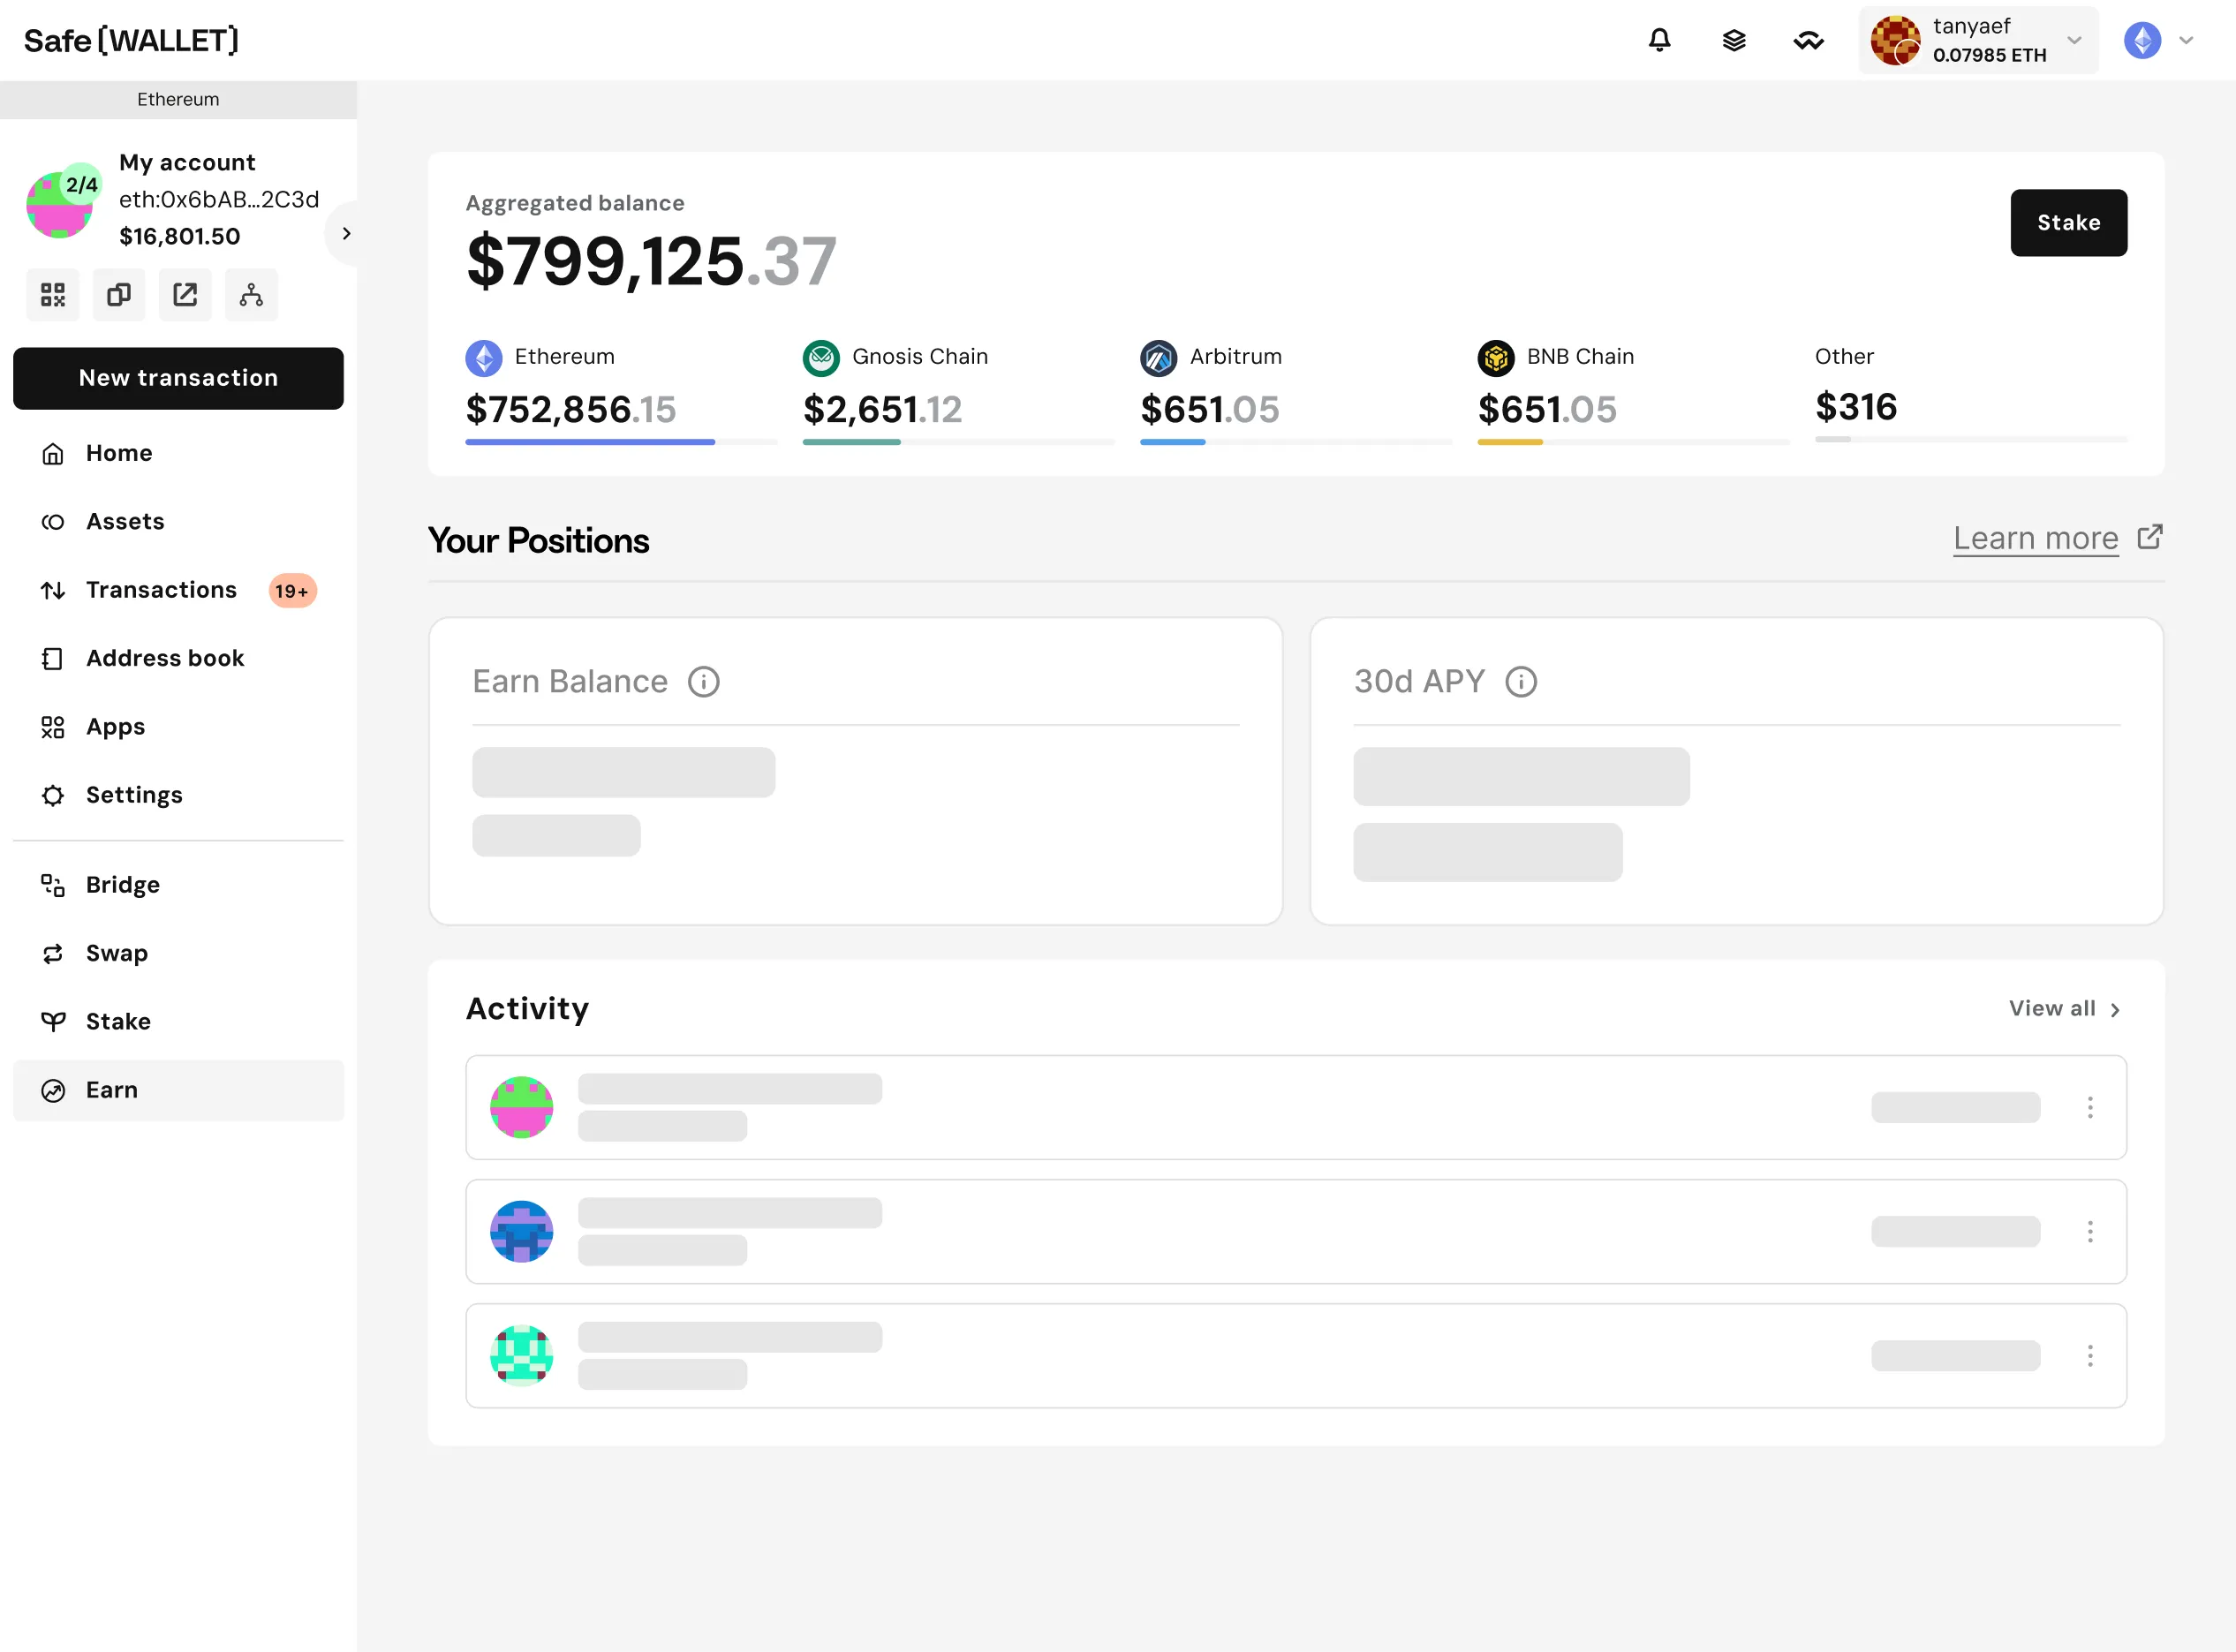Click the Learn more link

tap(2035, 539)
